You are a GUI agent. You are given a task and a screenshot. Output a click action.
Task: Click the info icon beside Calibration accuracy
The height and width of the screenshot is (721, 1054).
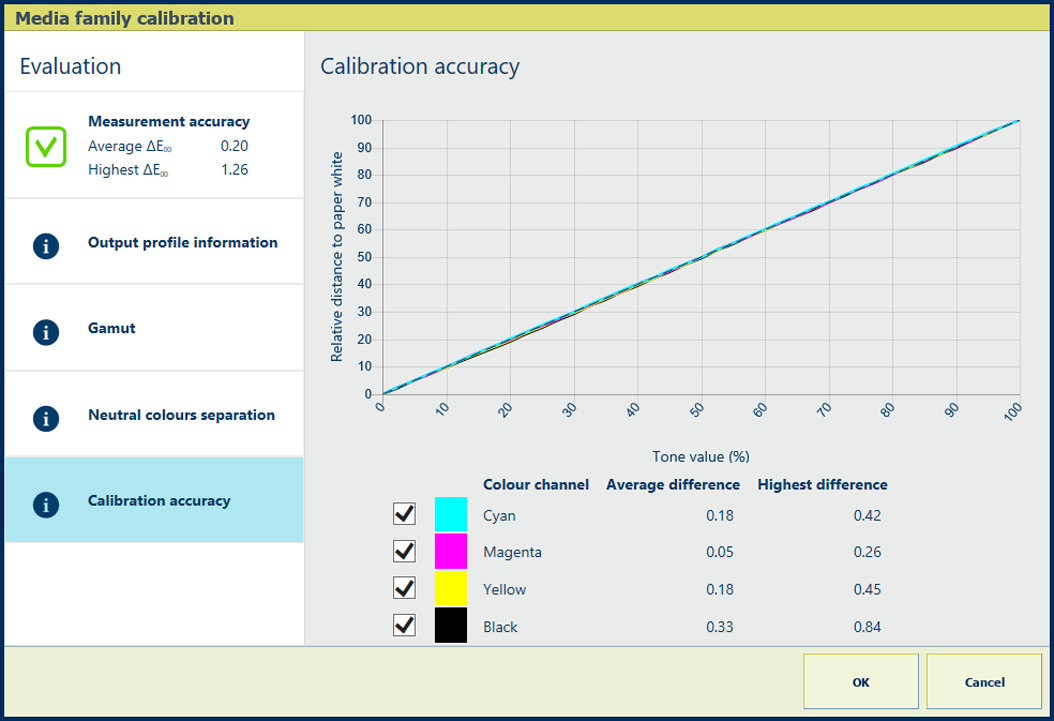click(46, 503)
